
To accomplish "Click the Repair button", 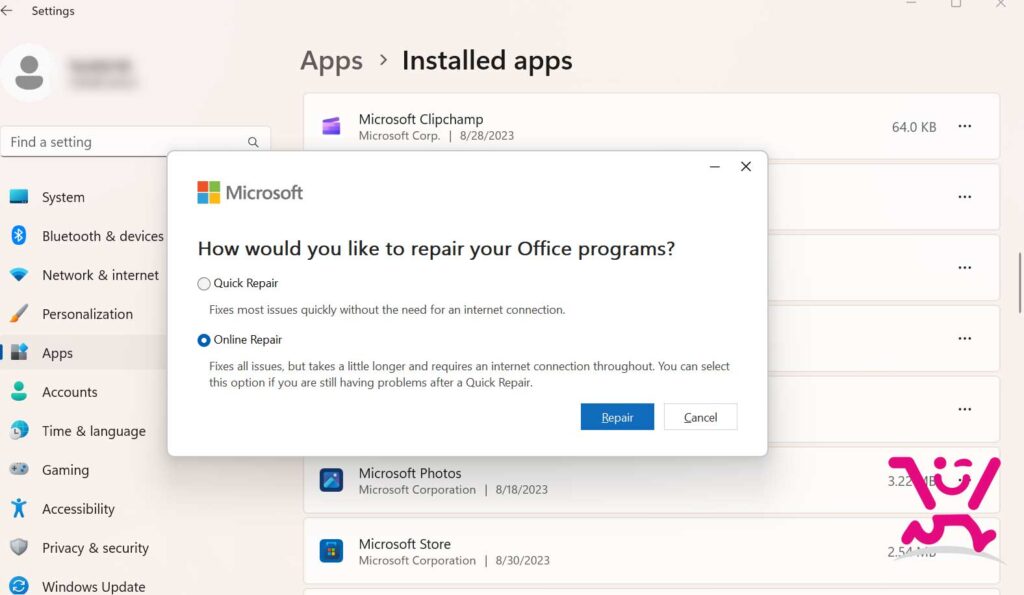I will click(x=617, y=417).
